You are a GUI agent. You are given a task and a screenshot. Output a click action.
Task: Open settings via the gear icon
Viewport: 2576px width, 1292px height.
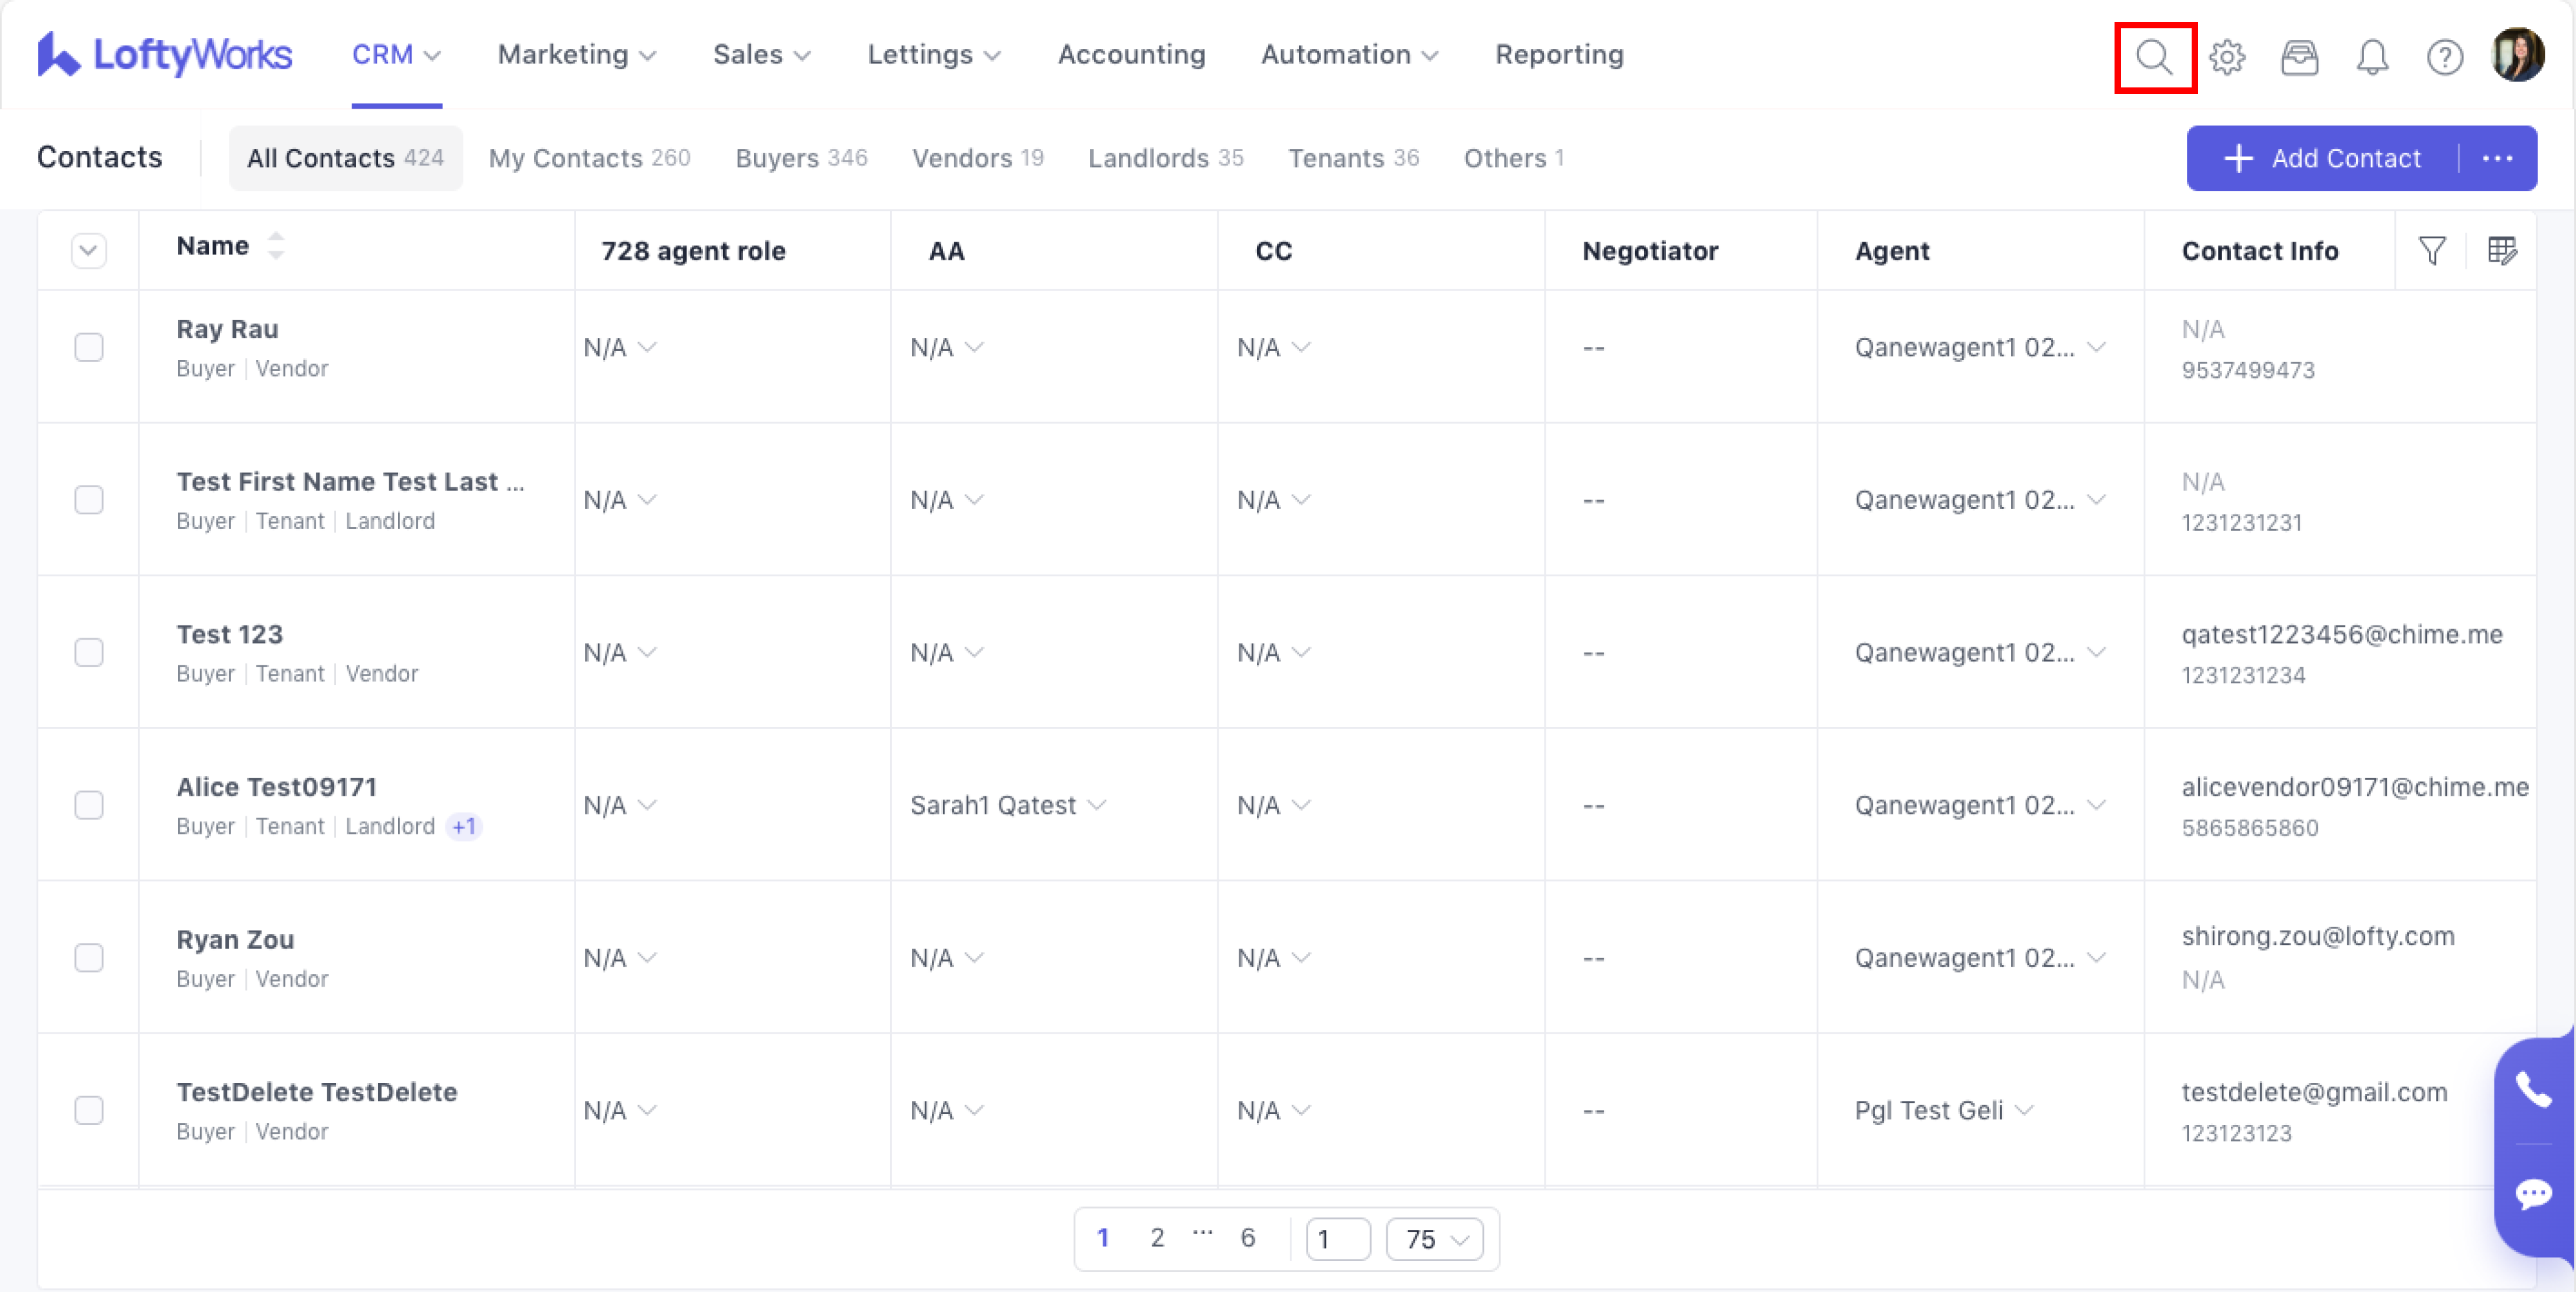tap(2227, 57)
